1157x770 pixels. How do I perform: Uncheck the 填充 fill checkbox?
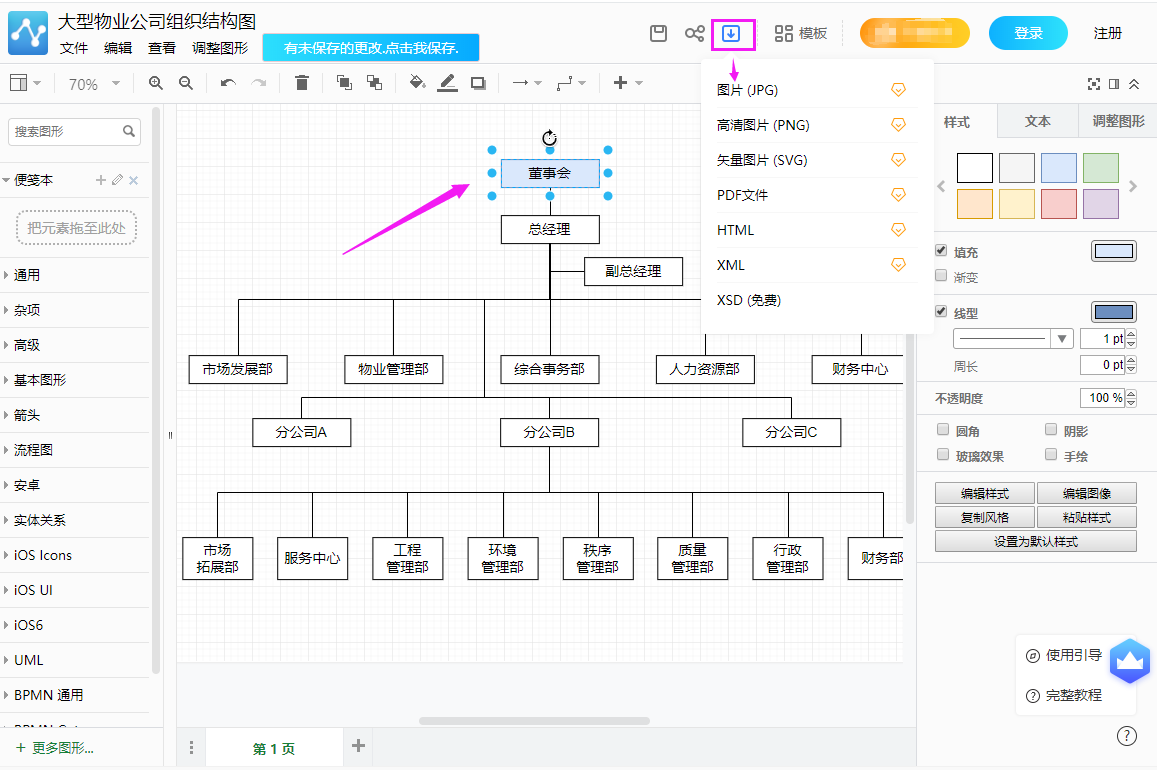point(940,251)
